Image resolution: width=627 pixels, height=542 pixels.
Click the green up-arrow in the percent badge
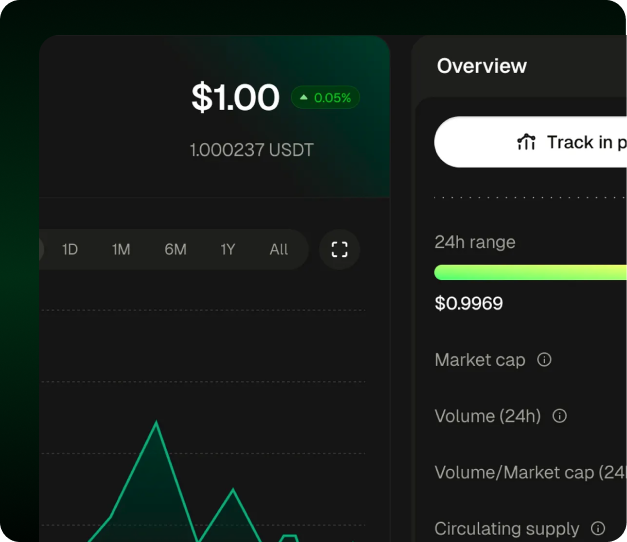pos(304,98)
